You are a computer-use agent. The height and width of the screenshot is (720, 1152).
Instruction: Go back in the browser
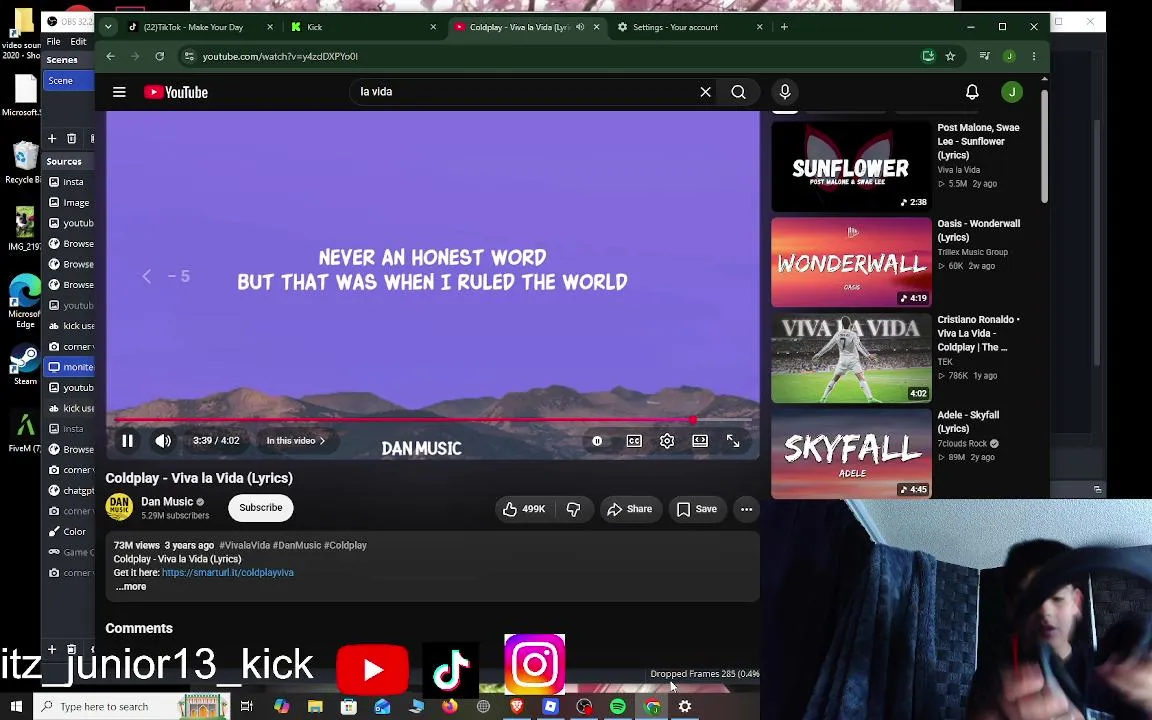pos(110,56)
